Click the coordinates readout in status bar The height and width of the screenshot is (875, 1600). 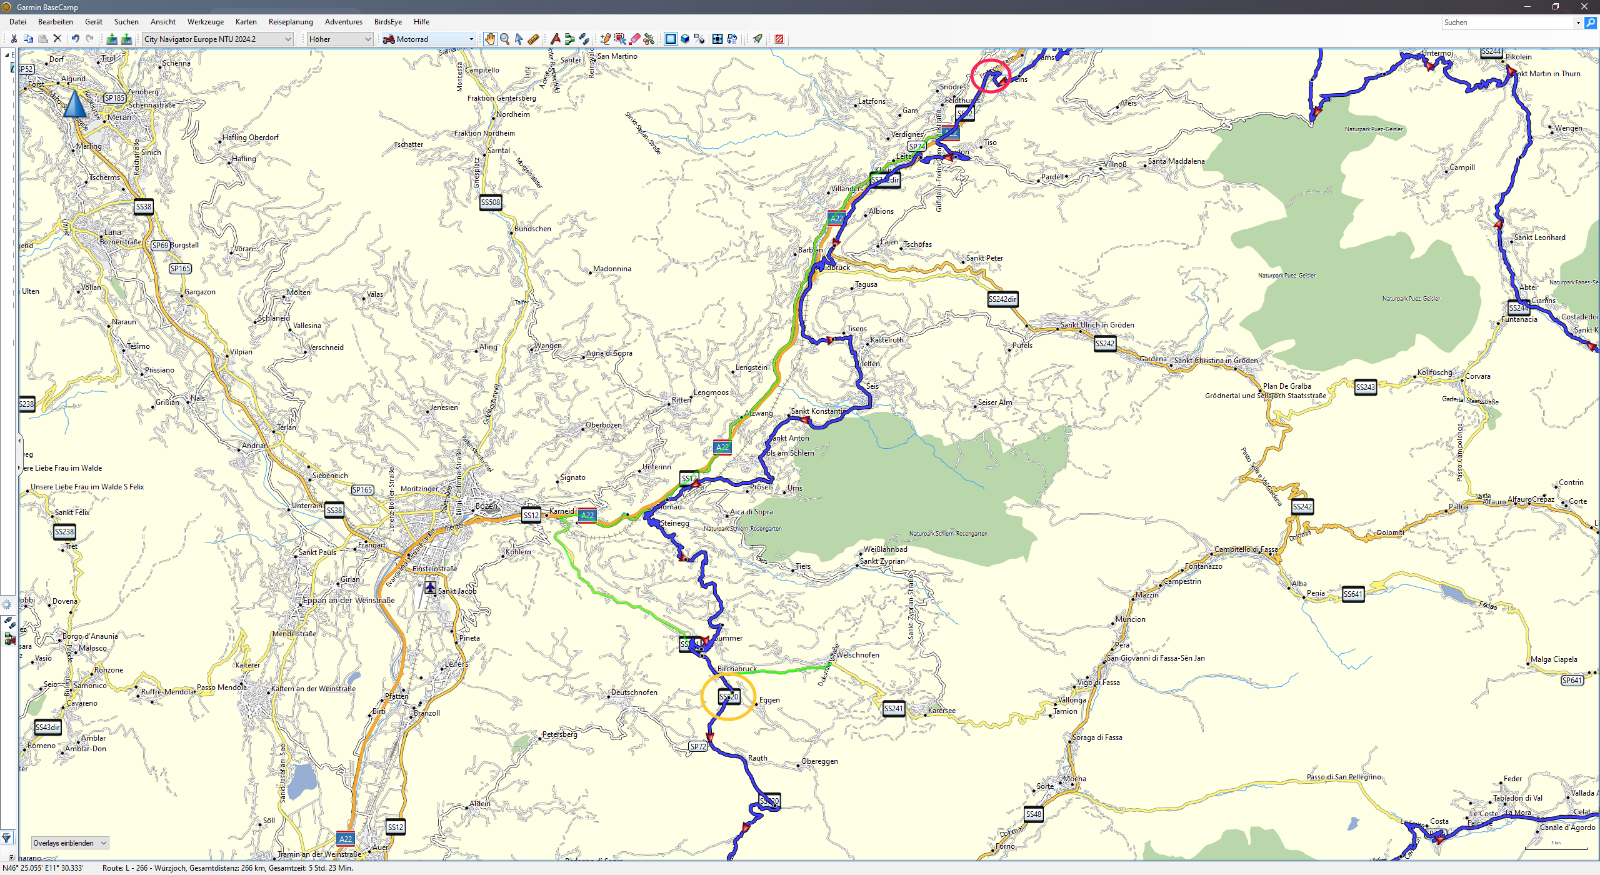tap(43, 868)
